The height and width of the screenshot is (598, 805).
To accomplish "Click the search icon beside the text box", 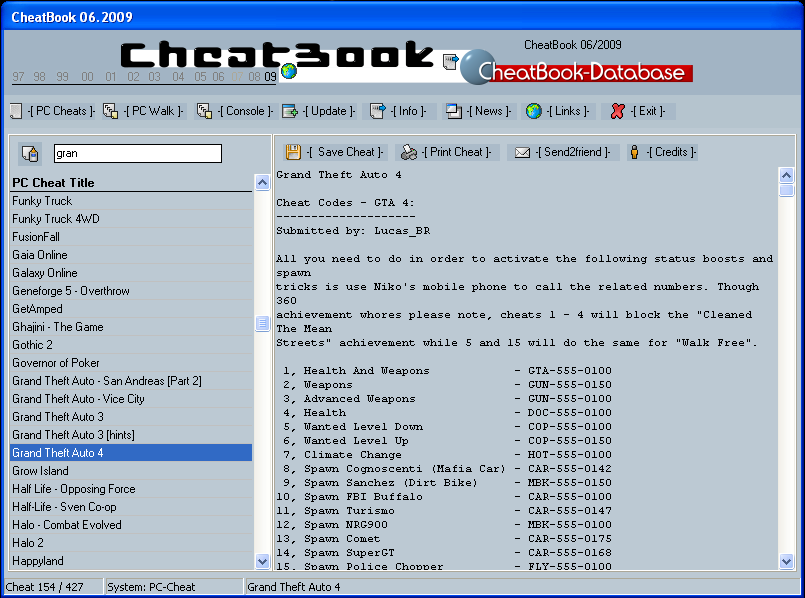I will click(30, 153).
